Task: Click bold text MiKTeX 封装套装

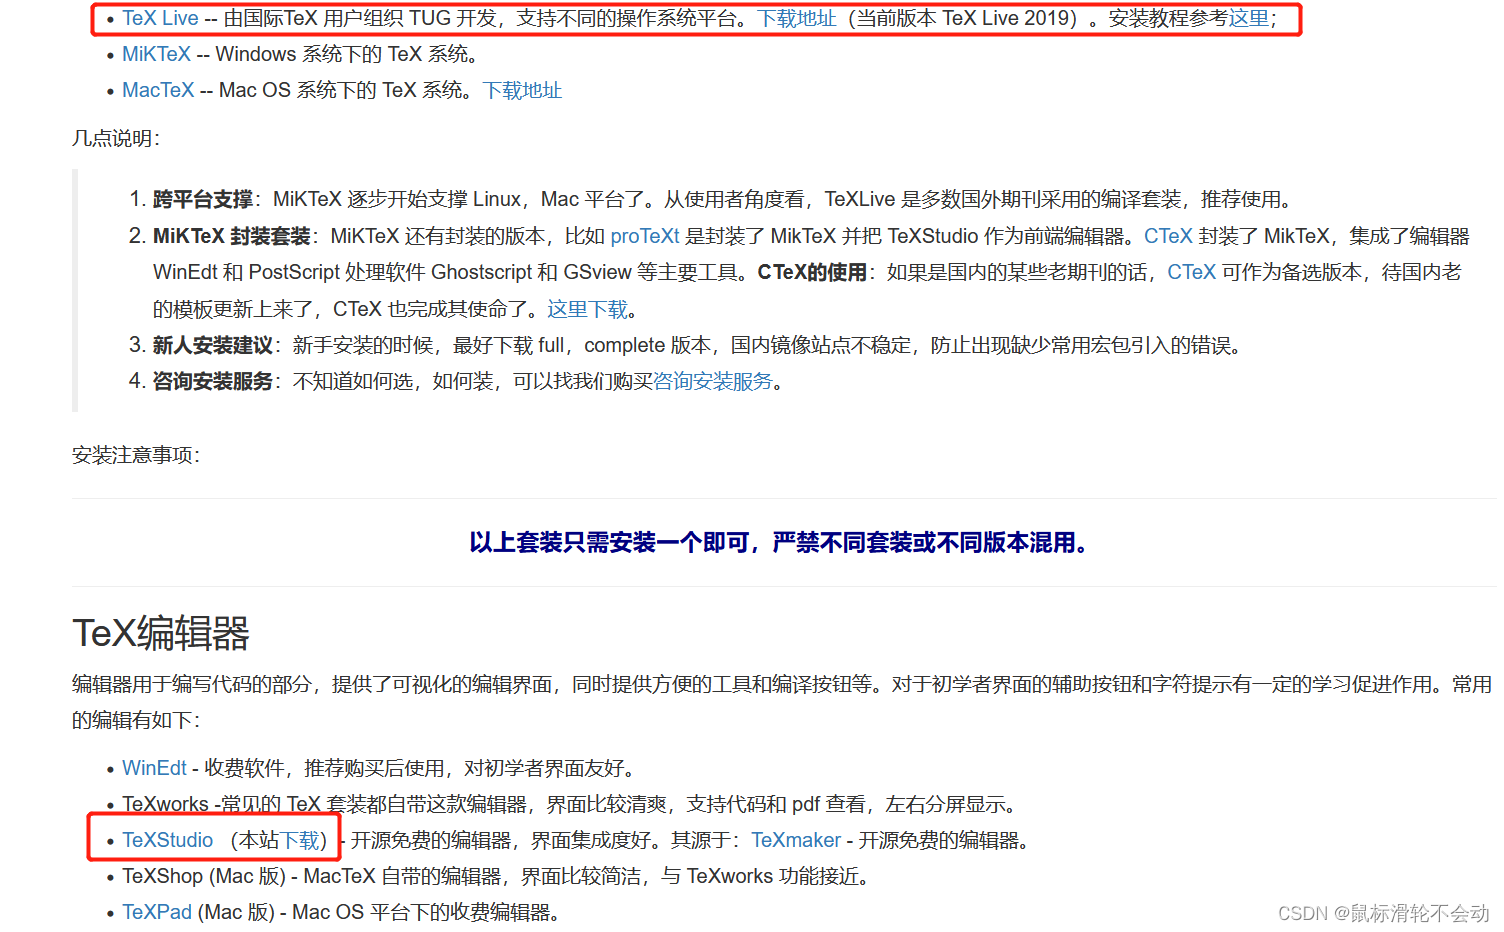Action: [232, 236]
